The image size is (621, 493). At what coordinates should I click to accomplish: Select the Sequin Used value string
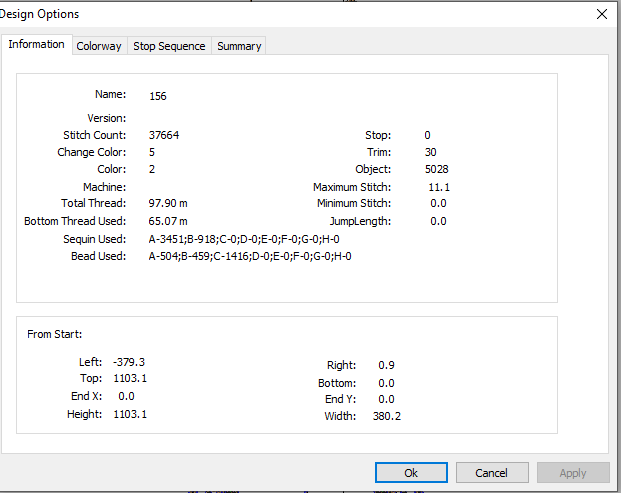point(244,239)
